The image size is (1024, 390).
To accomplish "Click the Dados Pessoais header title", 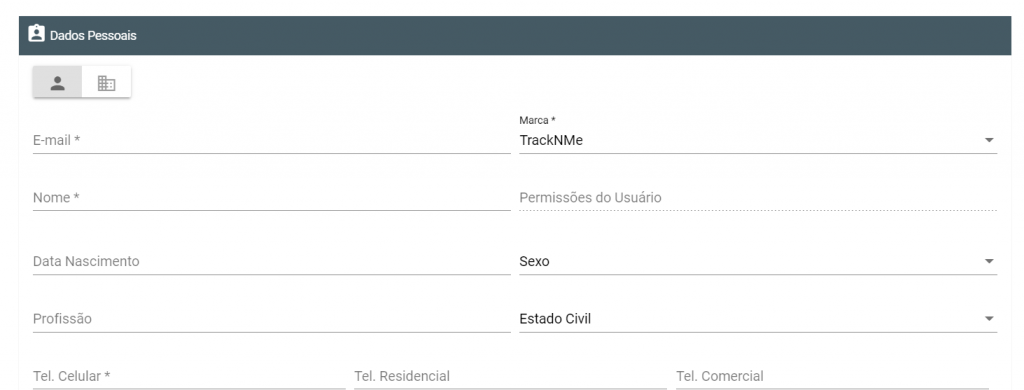I will 93,35.
